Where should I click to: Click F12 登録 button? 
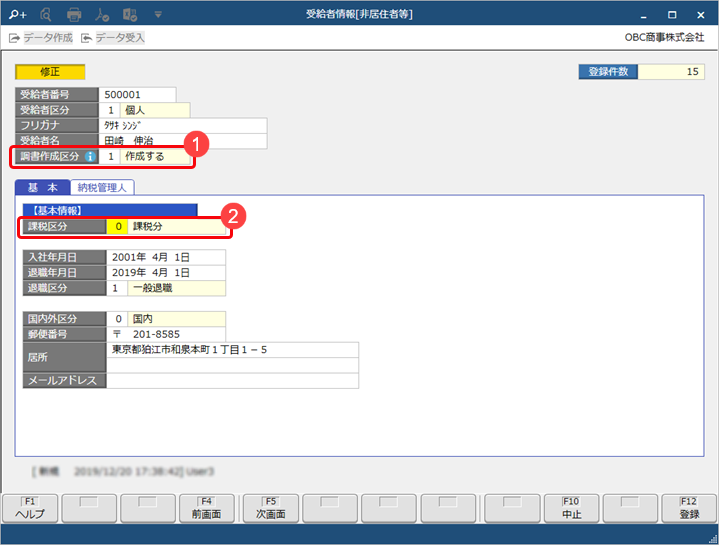click(x=689, y=508)
